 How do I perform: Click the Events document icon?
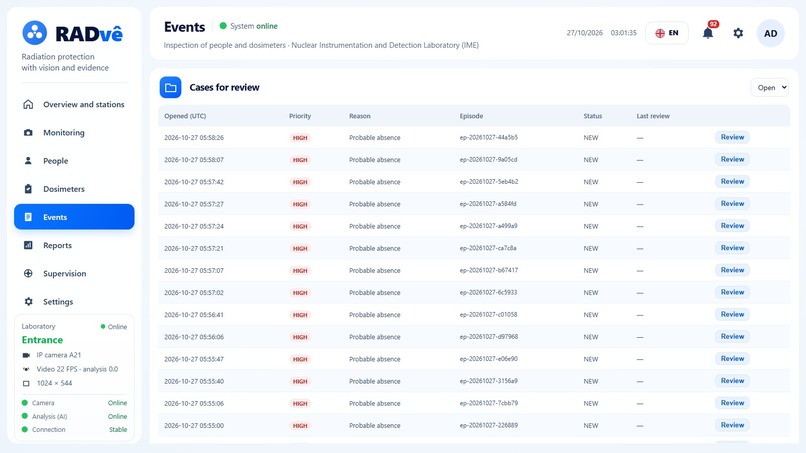[28, 217]
